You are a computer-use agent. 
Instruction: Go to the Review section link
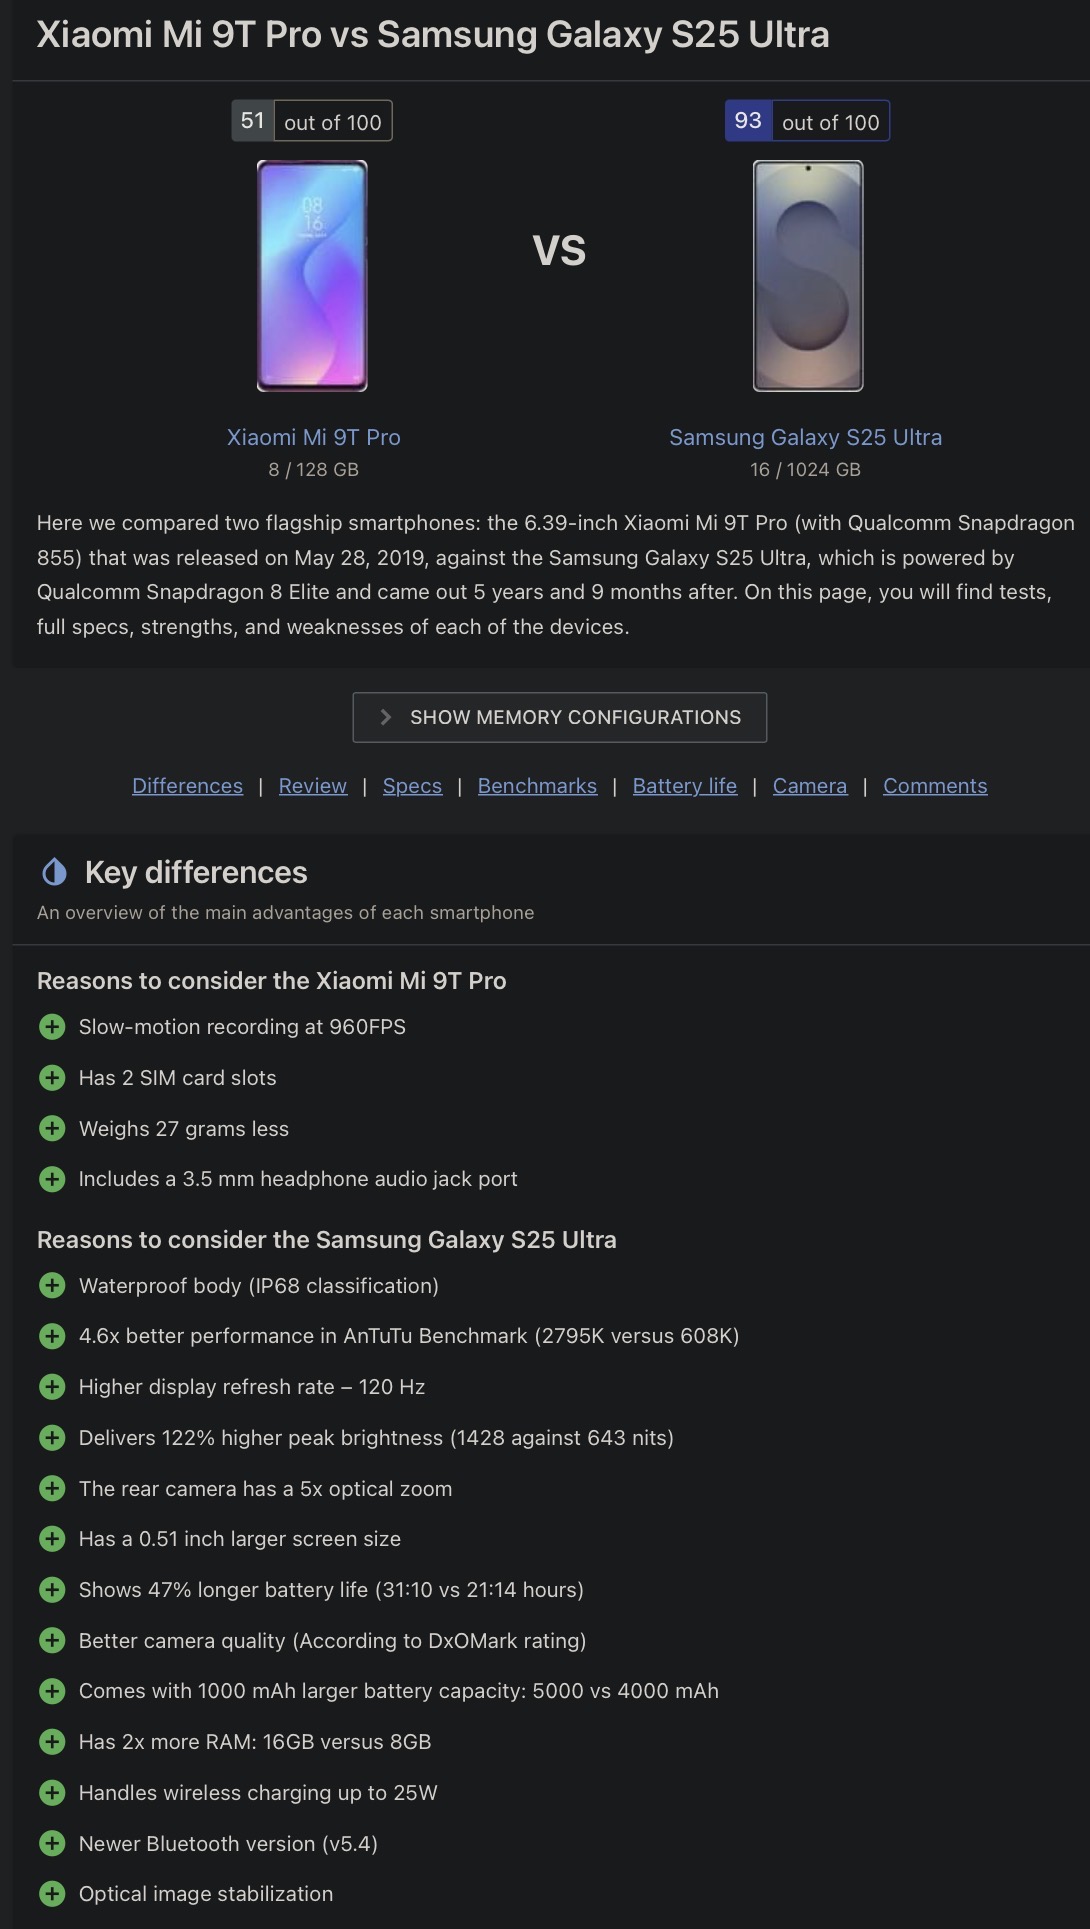(x=313, y=786)
